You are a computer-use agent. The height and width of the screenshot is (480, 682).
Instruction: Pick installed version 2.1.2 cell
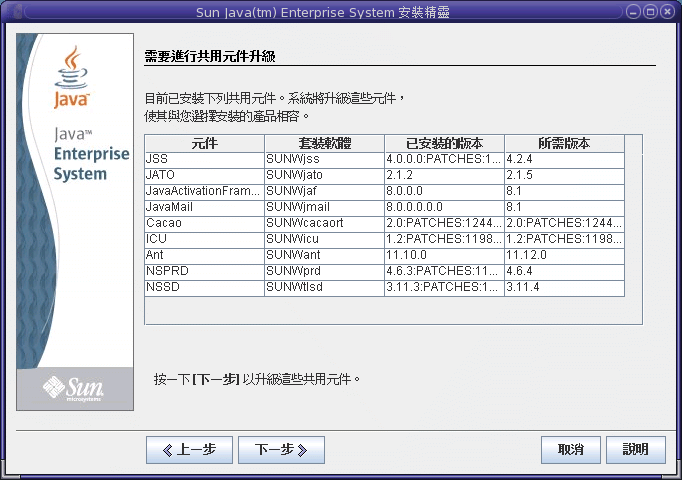point(444,176)
